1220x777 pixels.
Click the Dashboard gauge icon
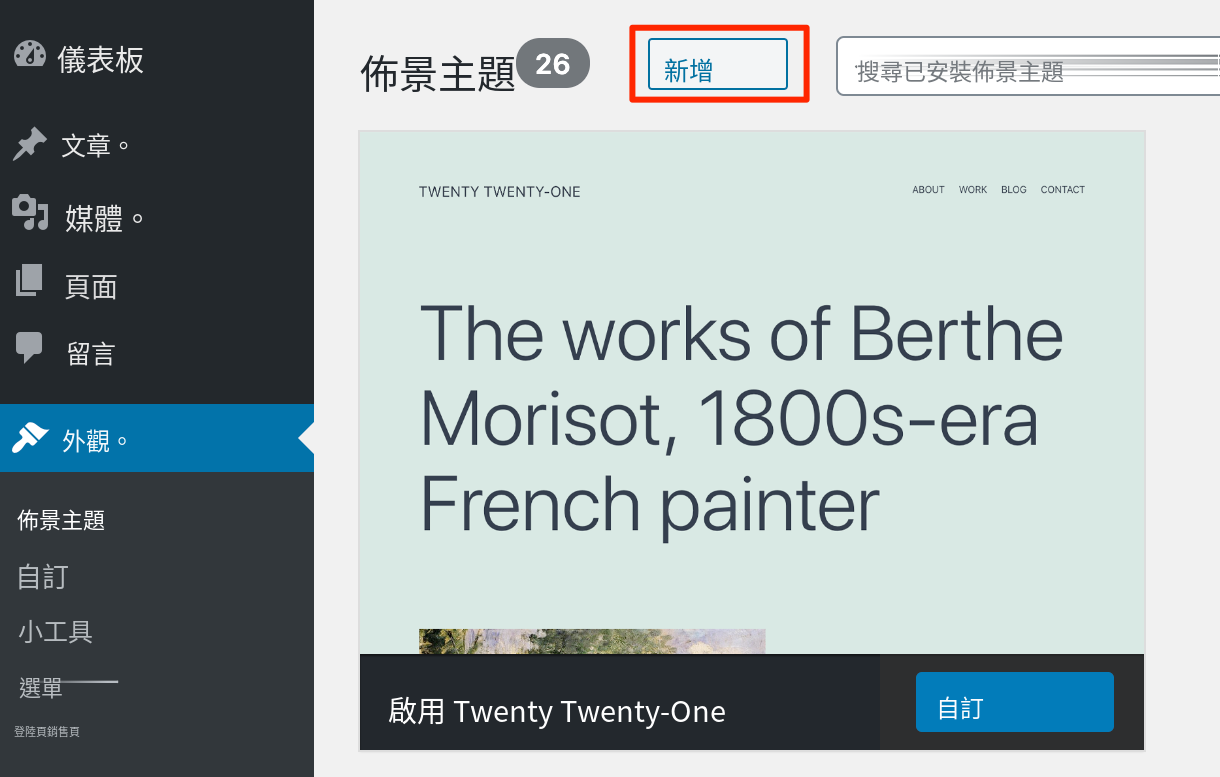tap(30, 55)
